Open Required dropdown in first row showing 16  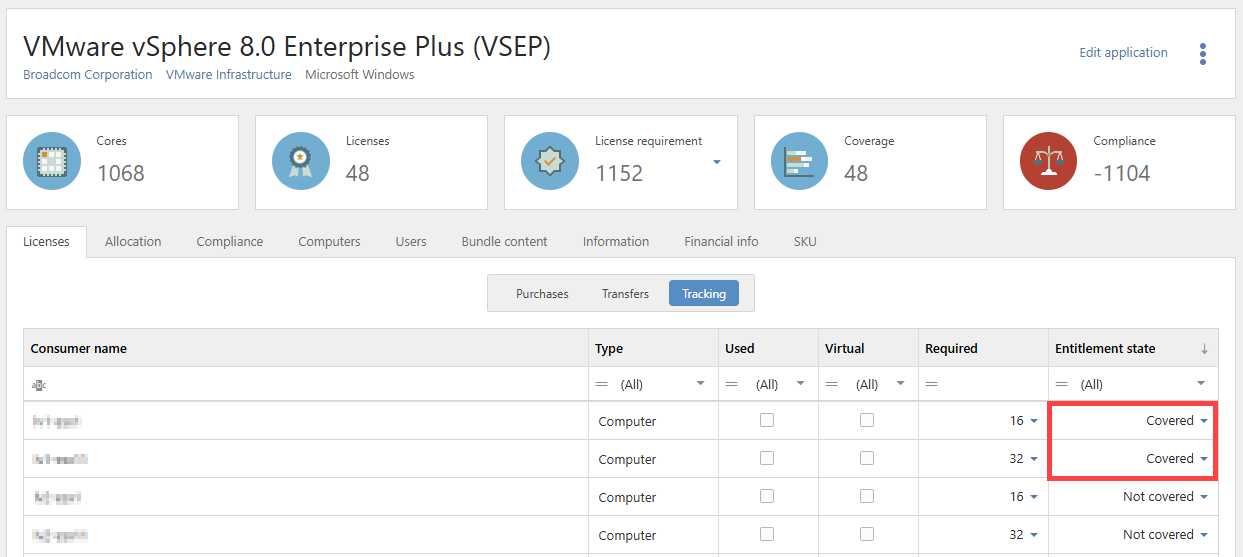1034,421
